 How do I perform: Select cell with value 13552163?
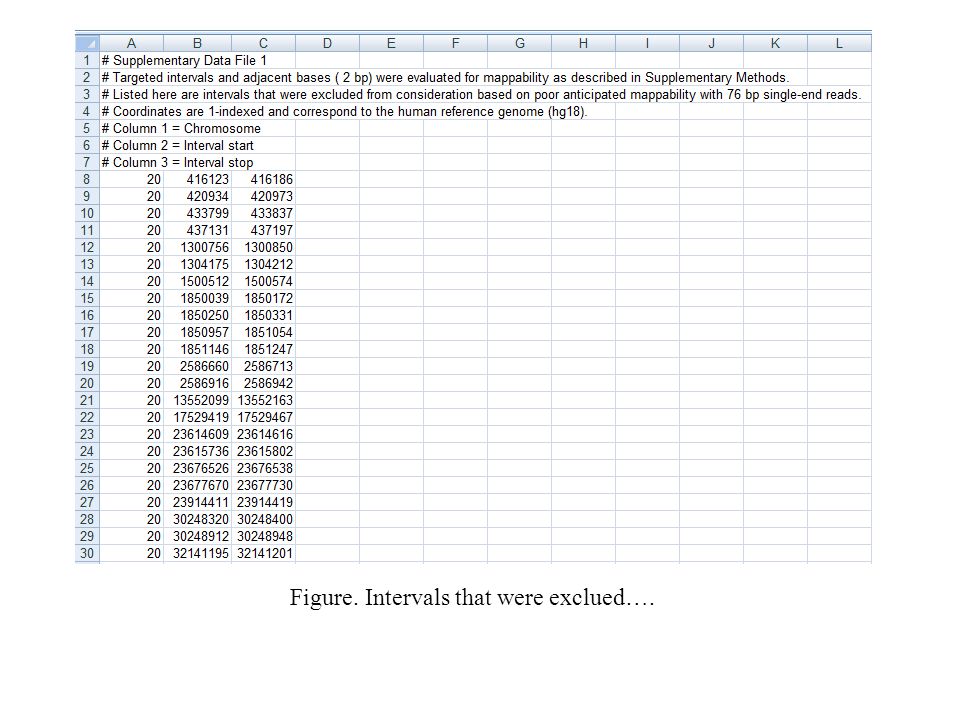(x=263, y=400)
